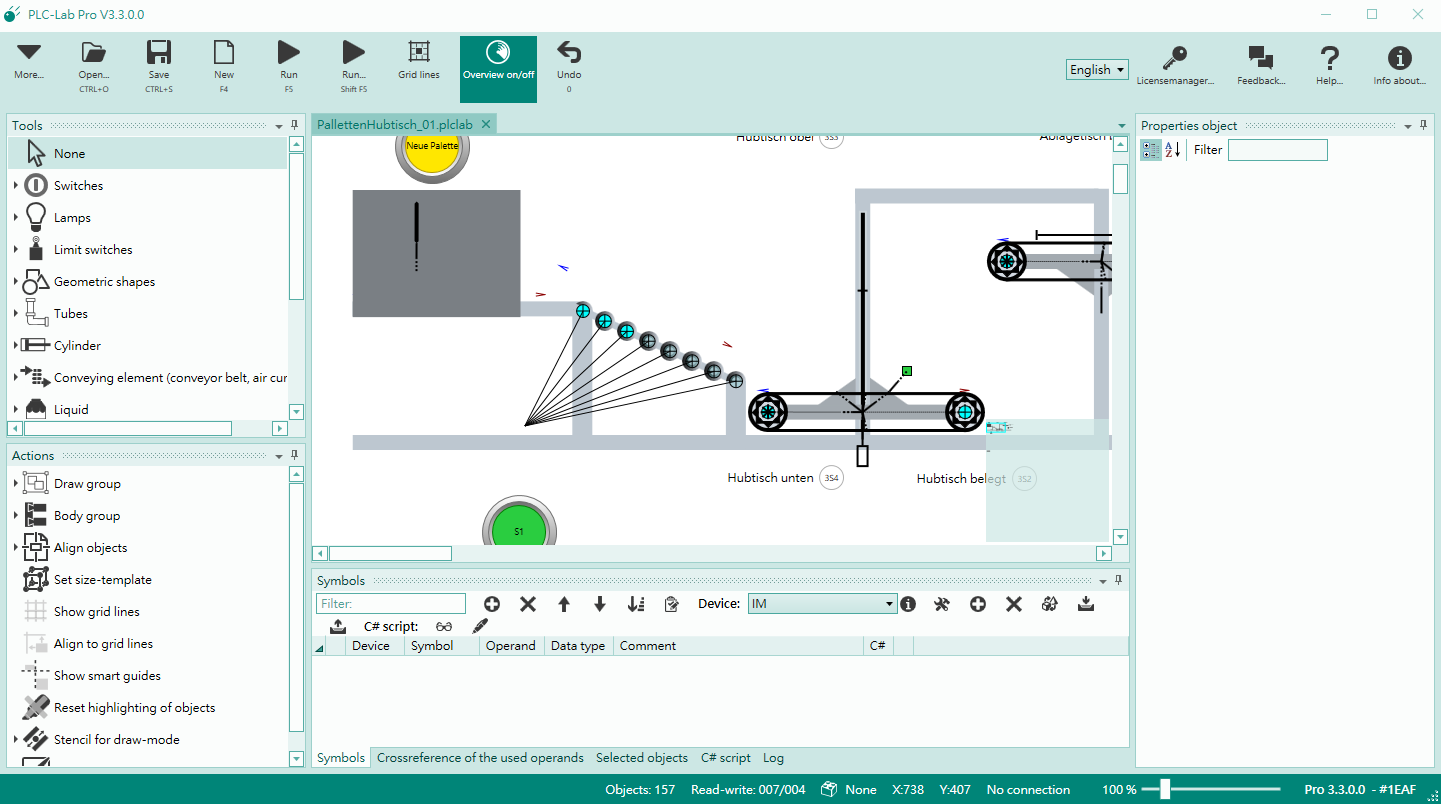Select the None pointer tool
Image resolution: width=1441 pixels, height=804 pixels.
(148, 154)
